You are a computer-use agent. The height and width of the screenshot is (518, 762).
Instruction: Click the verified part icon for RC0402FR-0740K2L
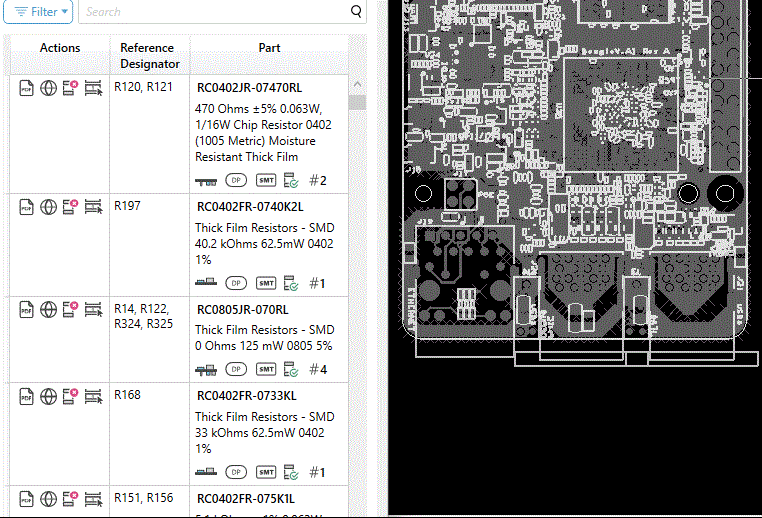(291, 283)
